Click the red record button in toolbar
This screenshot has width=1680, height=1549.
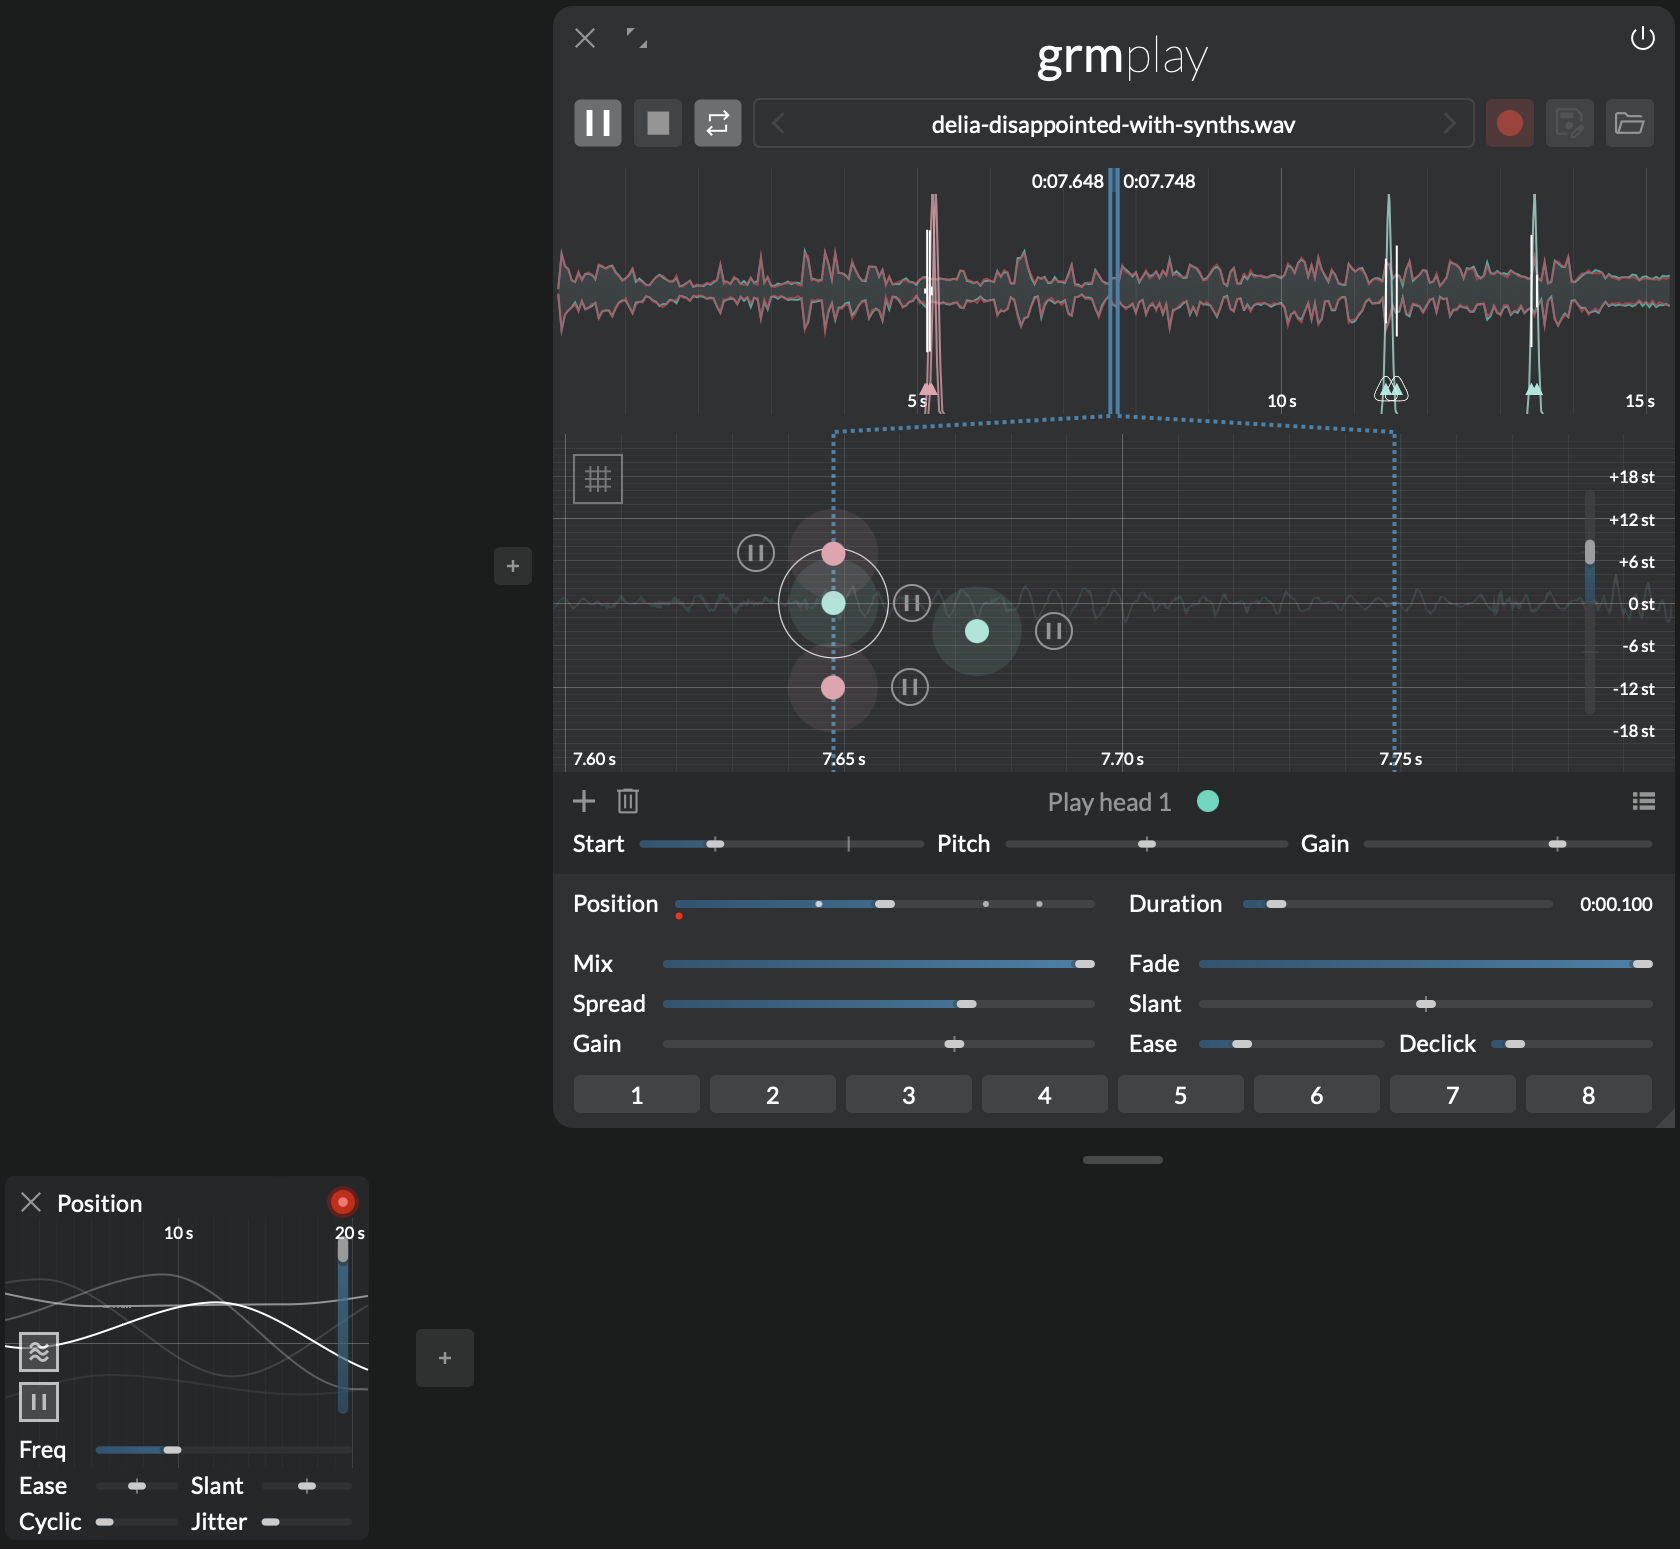point(1509,123)
